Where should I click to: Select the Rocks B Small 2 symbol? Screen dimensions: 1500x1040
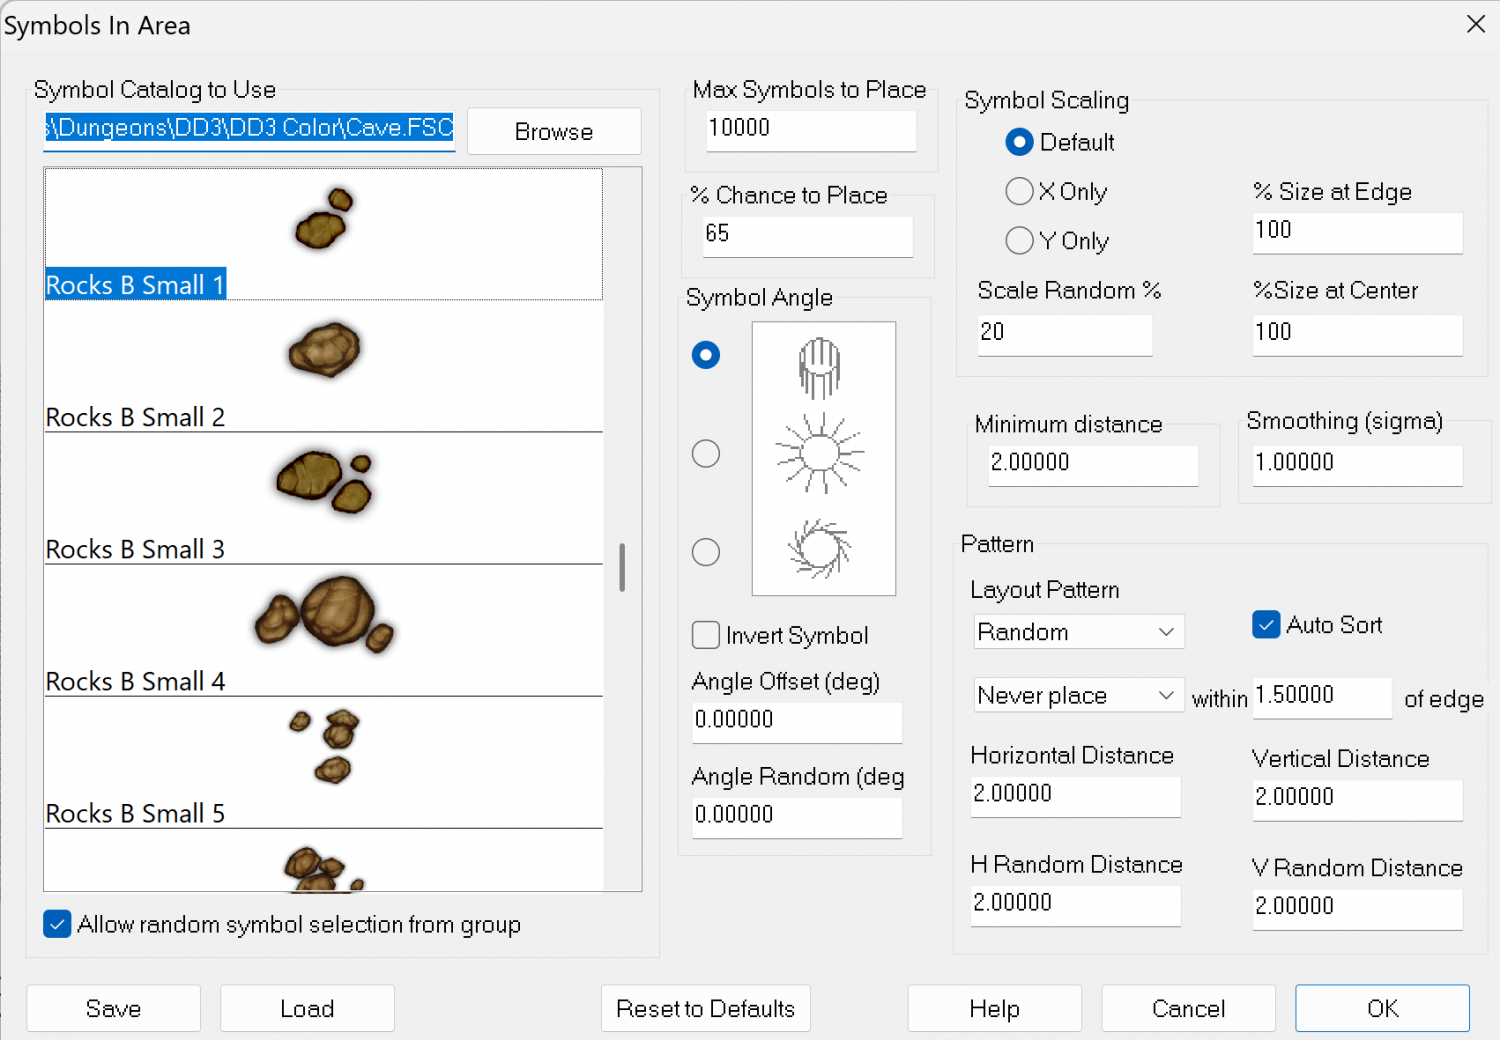[323, 366]
